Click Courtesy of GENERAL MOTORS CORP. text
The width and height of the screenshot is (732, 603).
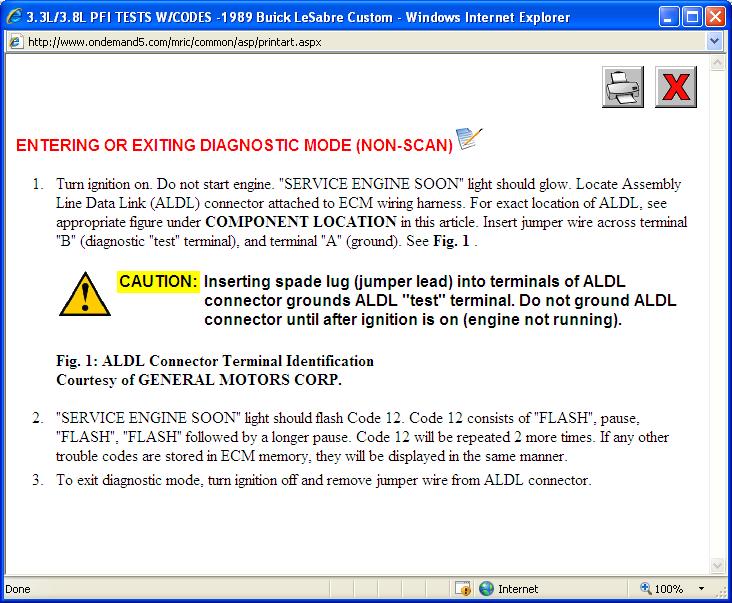[x=199, y=379]
